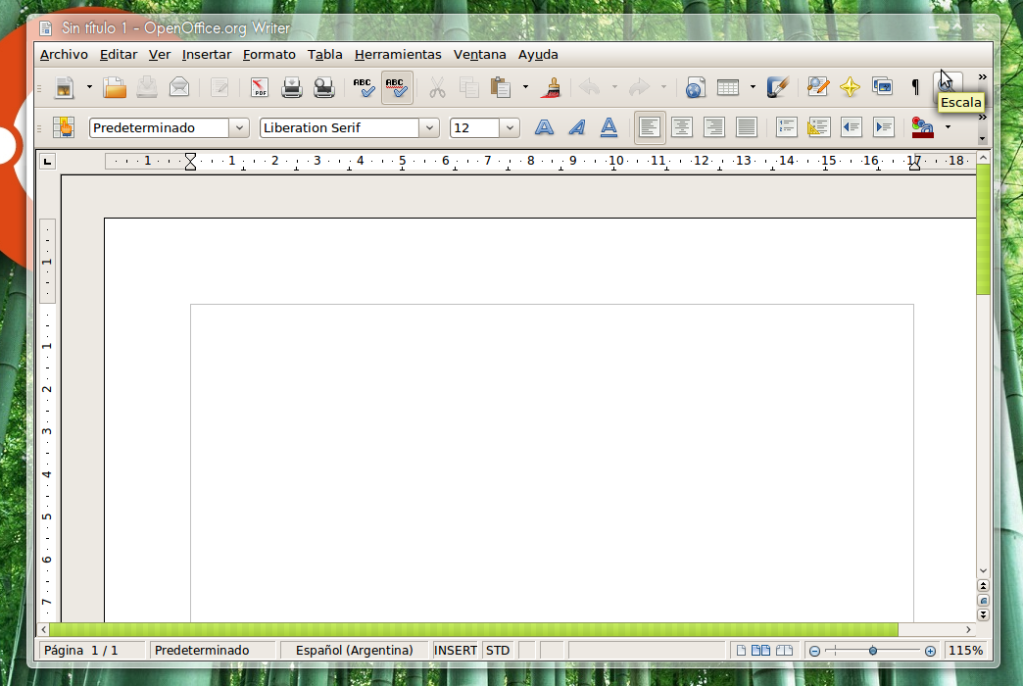This screenshot has width=1023, height=686.
Task: Open the Herramientas menu
Action: tap(398, 55)
